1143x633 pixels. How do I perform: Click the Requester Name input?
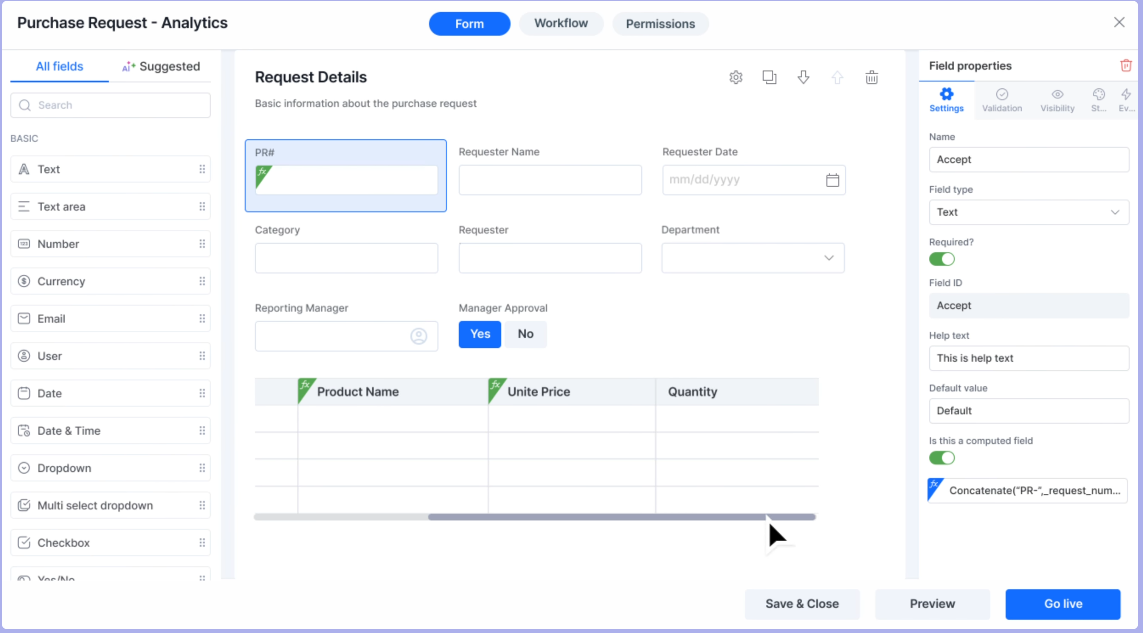550,180
